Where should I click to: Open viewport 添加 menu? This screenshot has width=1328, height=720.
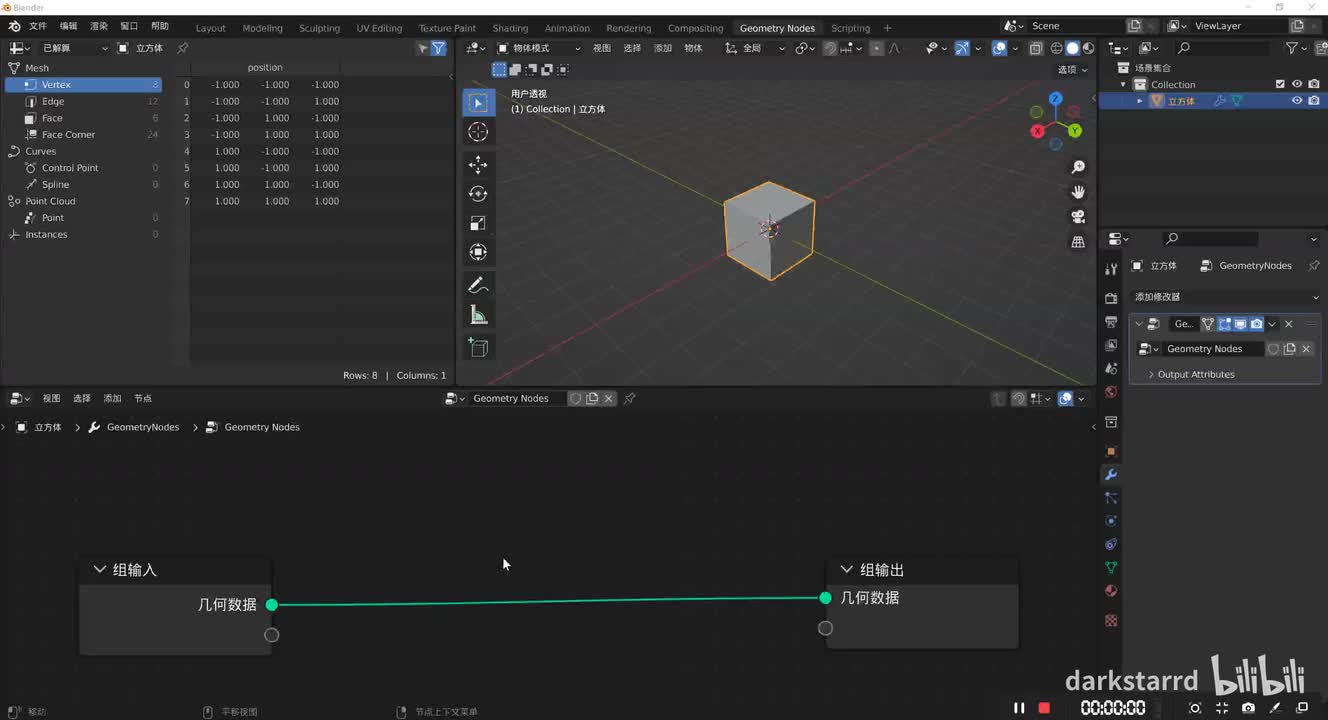(x=663, y=48)
